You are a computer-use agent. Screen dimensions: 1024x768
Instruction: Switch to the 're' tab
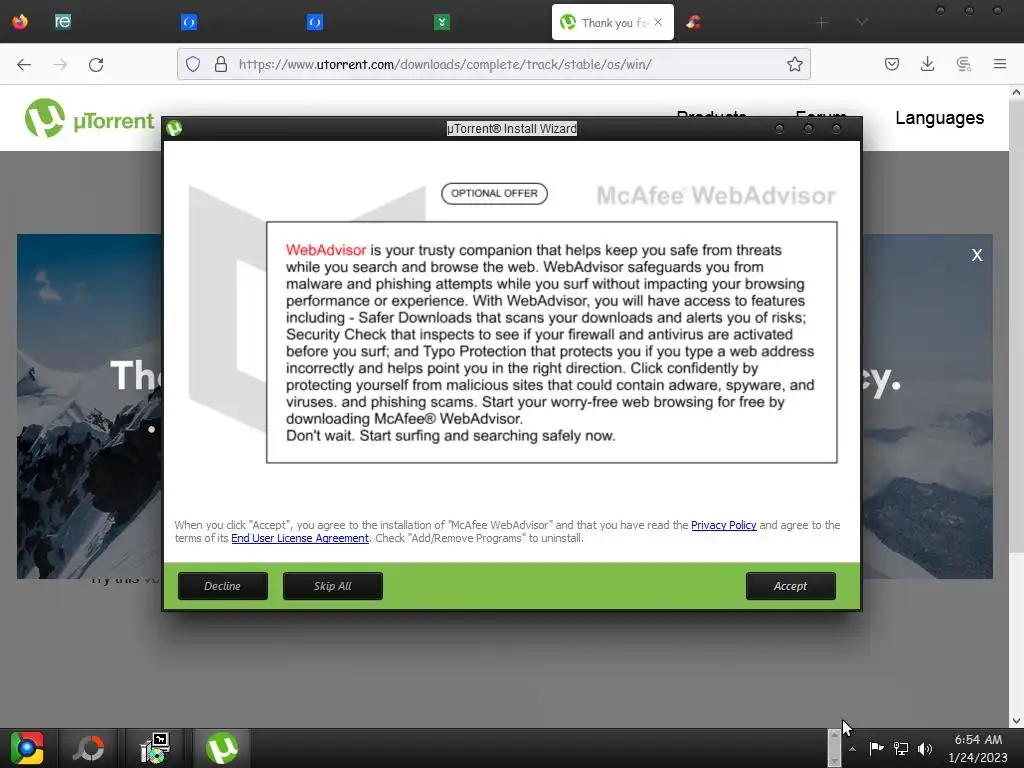(63, 22)
